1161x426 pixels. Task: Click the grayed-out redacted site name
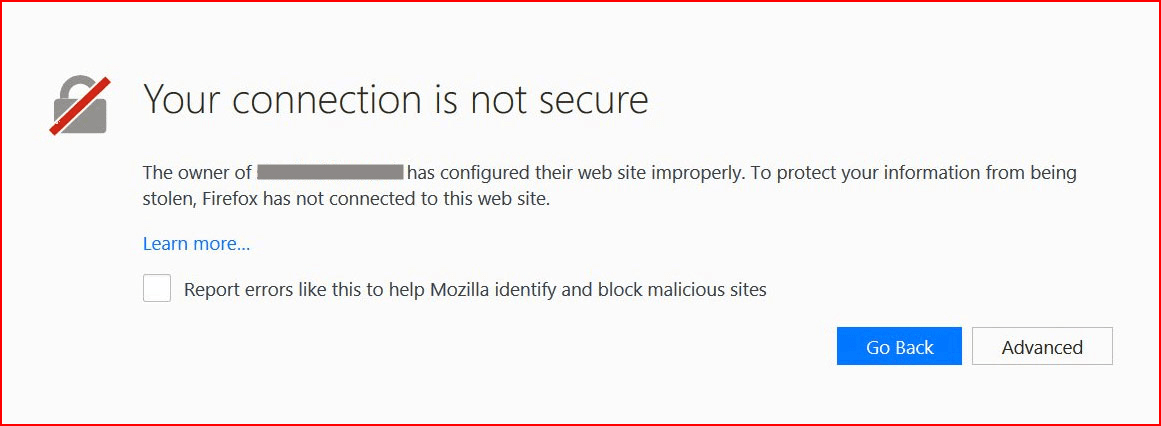pyautogui.click(x=330, y=173)
